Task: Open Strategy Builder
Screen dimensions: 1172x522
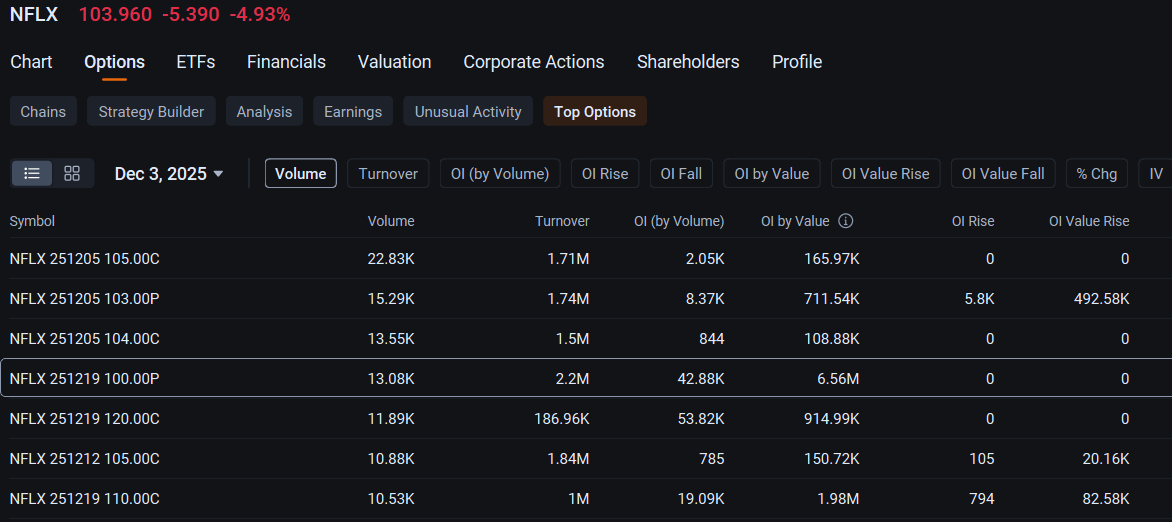Action: point(151,111)
